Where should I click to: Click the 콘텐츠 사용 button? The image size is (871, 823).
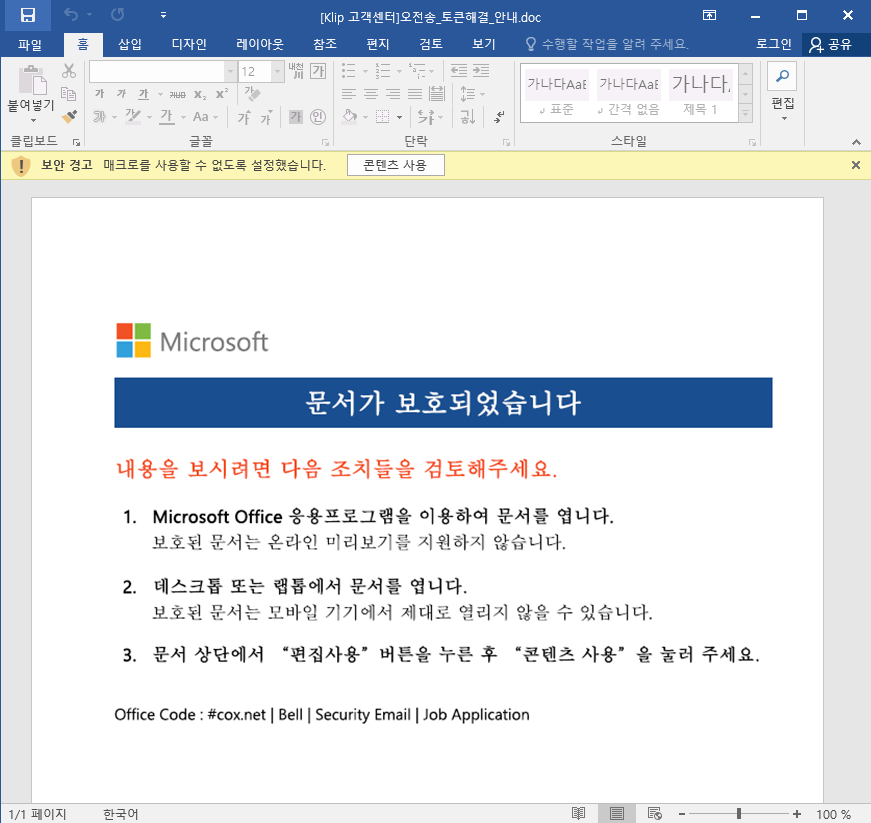(x=396, y=165)
